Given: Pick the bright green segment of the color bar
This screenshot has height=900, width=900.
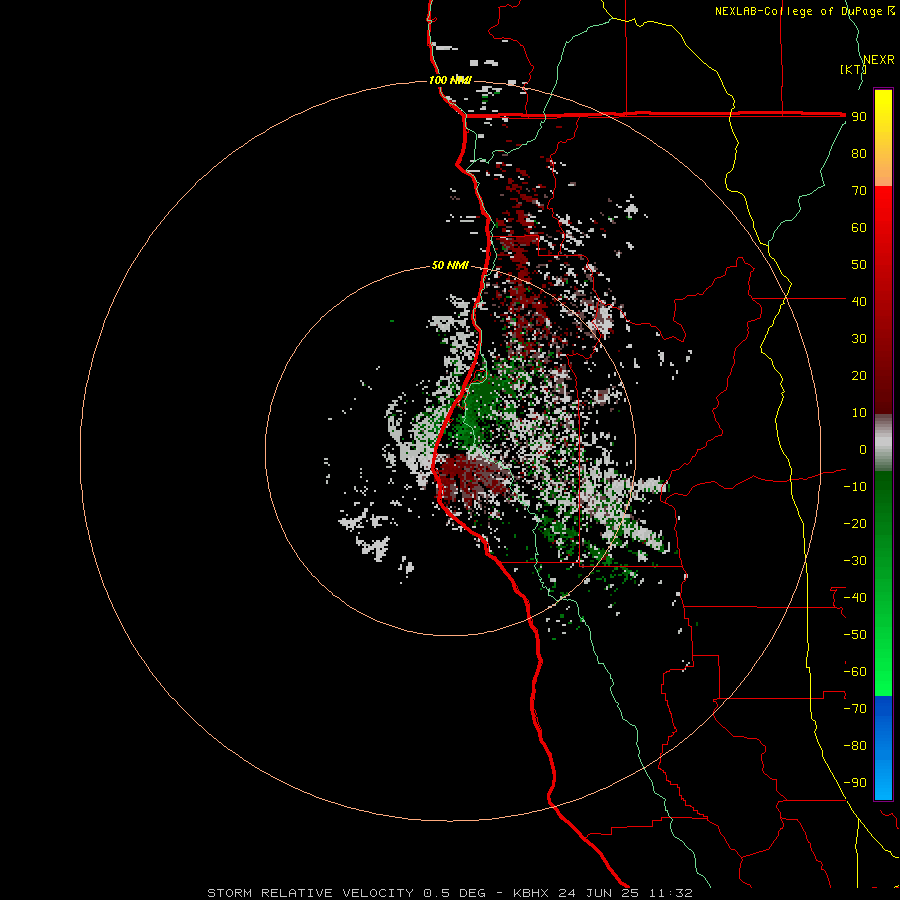Looking at the screenshot, I should pyautogui.click(x=883, y=583).
